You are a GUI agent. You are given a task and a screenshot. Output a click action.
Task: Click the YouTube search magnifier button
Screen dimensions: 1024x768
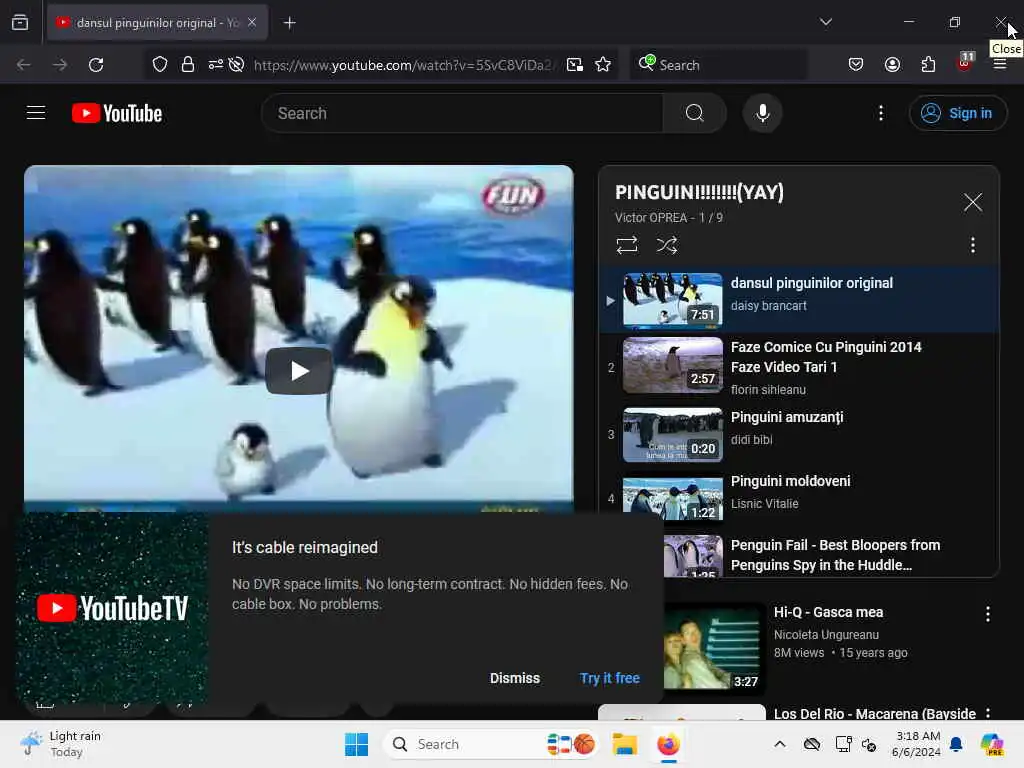[695, 113]
